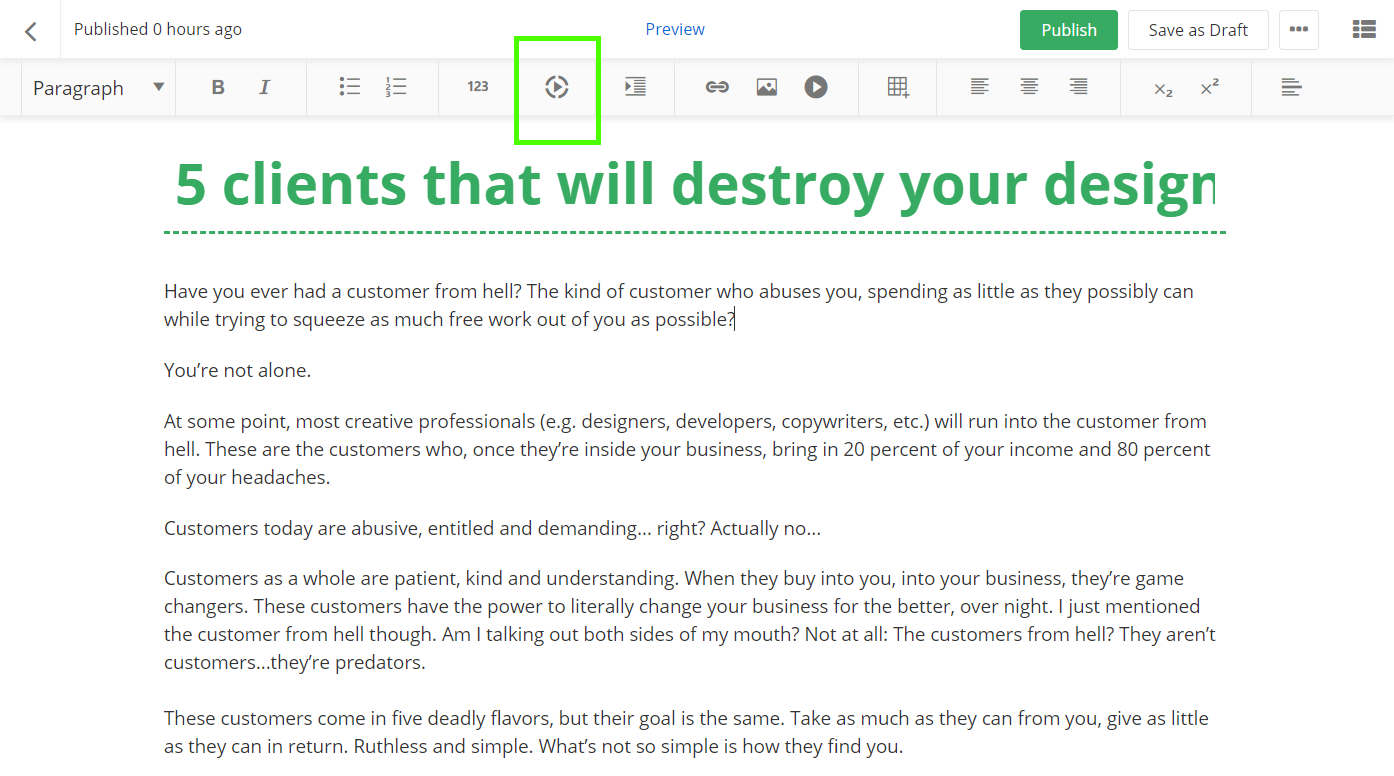1394x776 pixels.
Task: Toggle italic formatting
Action: [265, 88]
